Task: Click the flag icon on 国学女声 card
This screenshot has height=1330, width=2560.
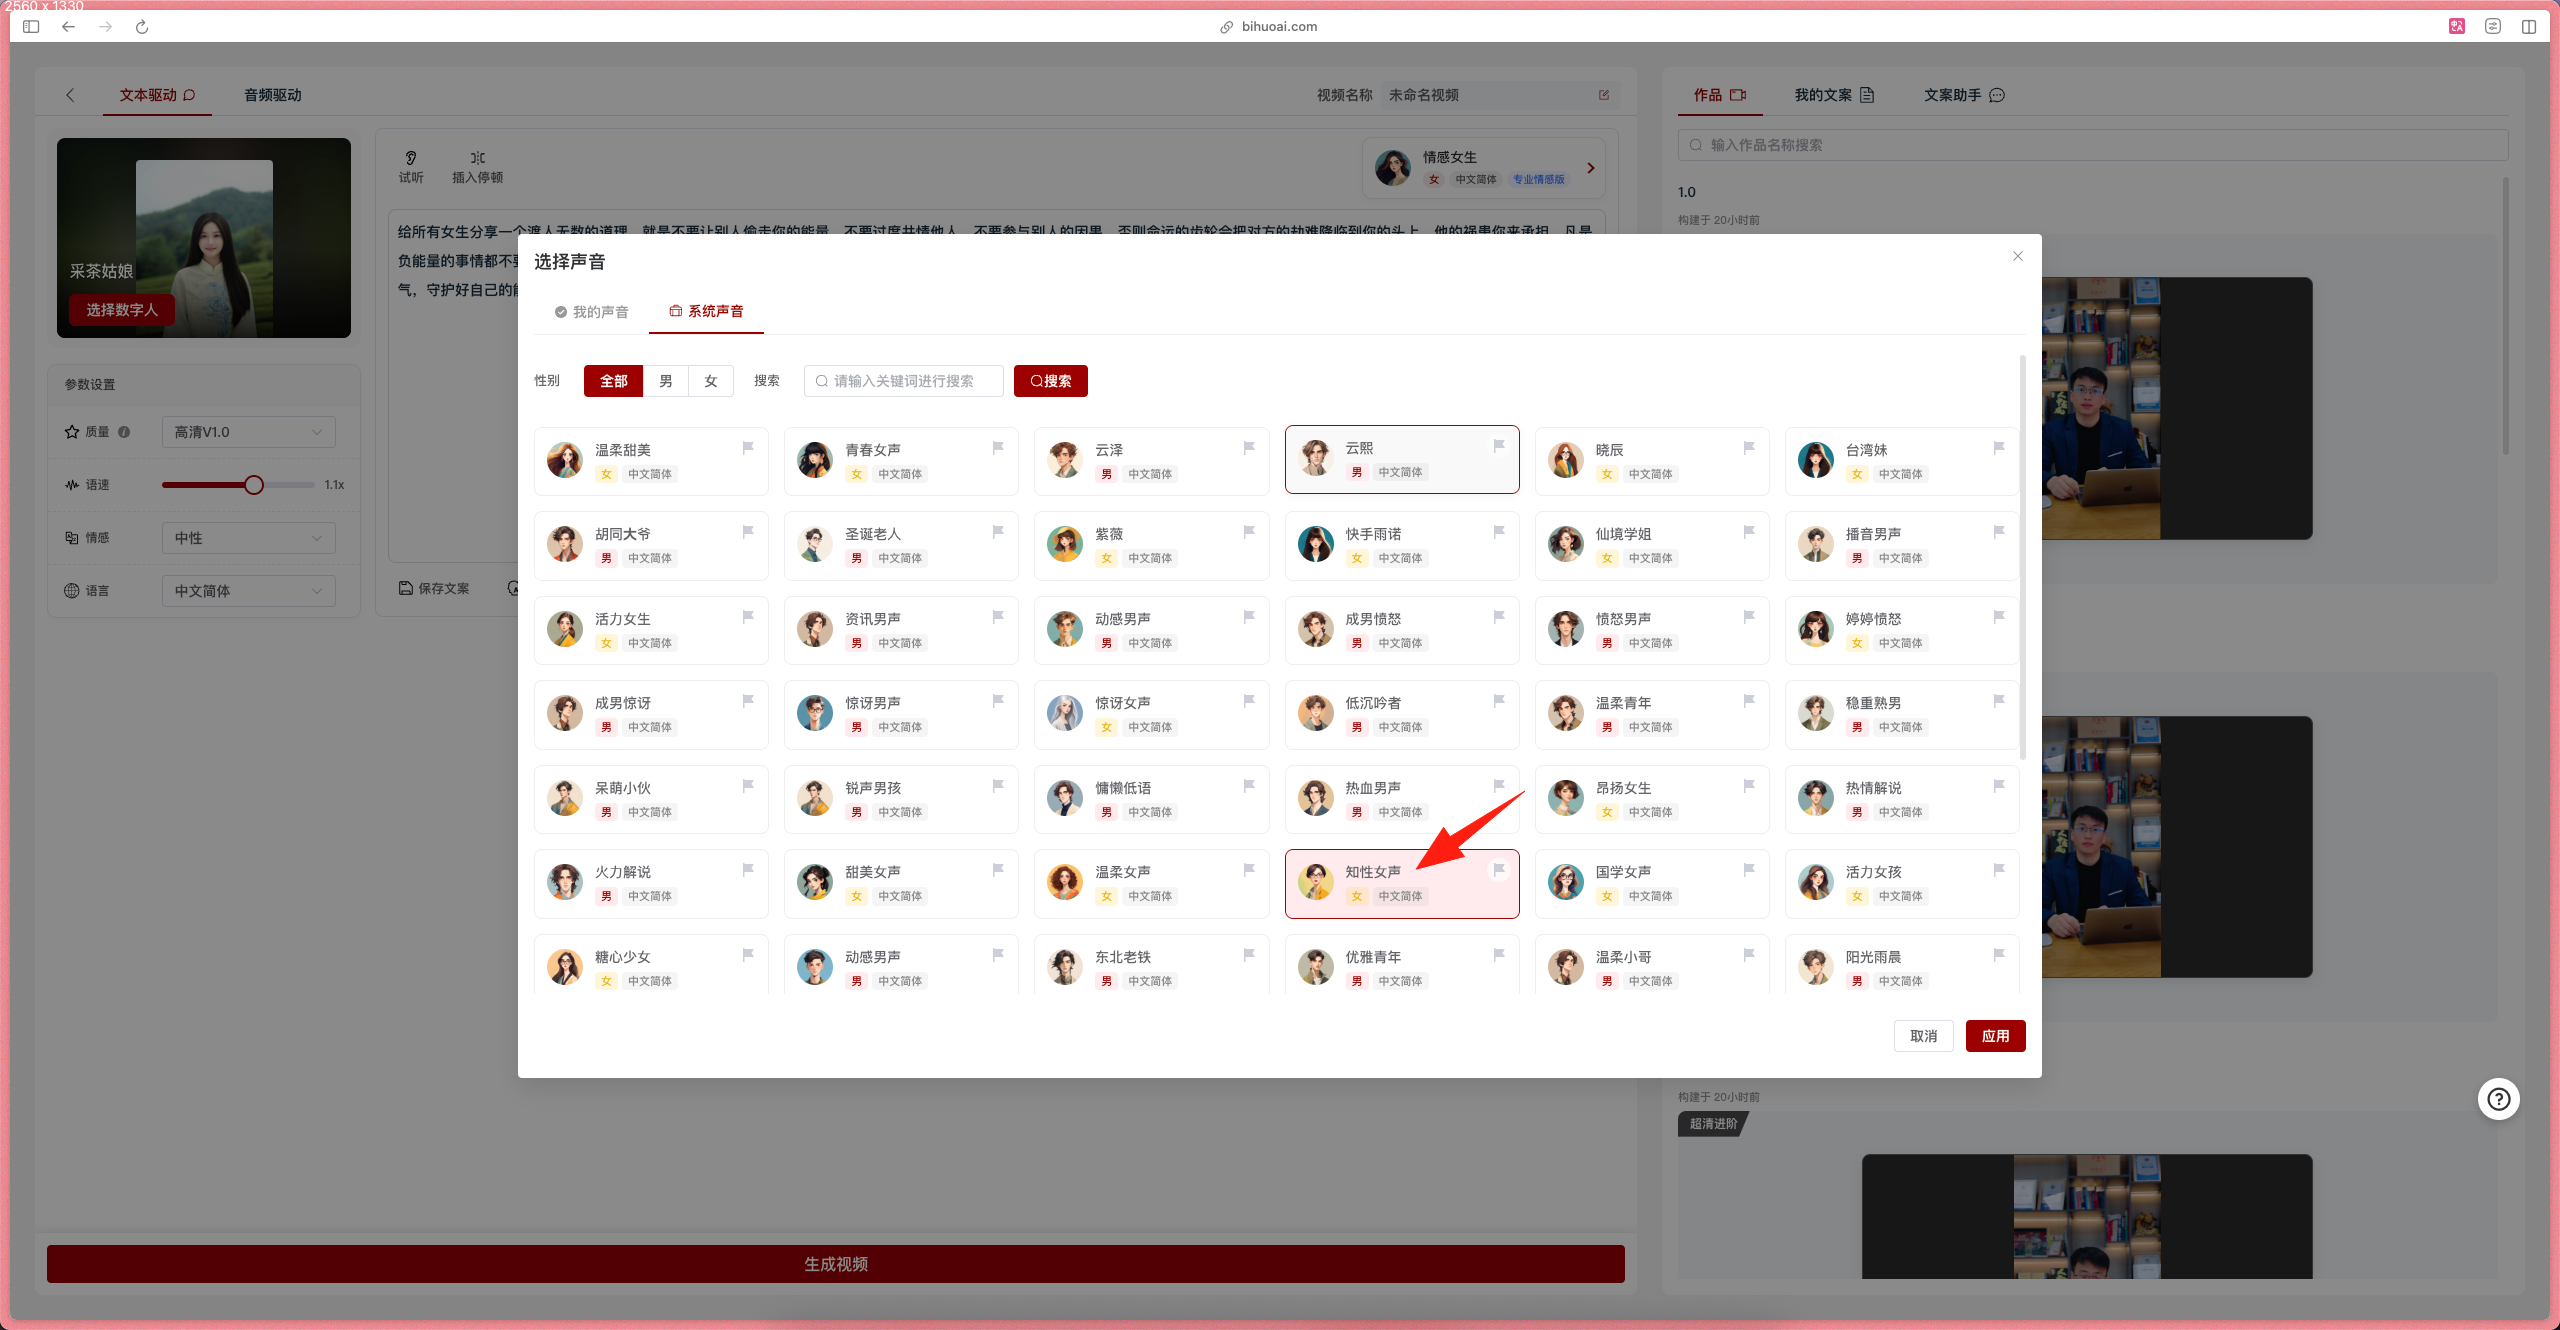Action: pyautogui.click(x=1749, y=869)
